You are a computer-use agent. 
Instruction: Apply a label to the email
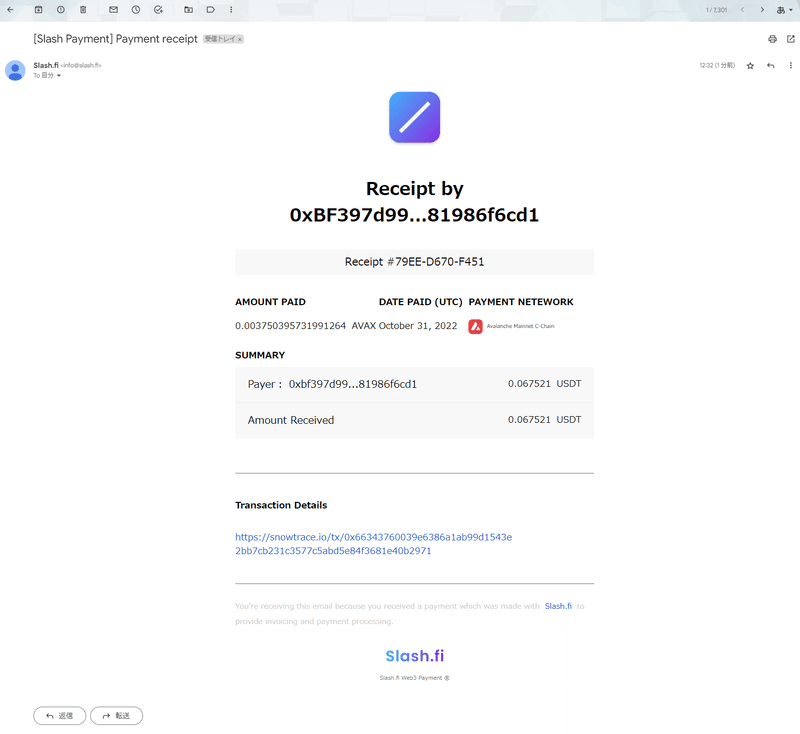point(210,10)
